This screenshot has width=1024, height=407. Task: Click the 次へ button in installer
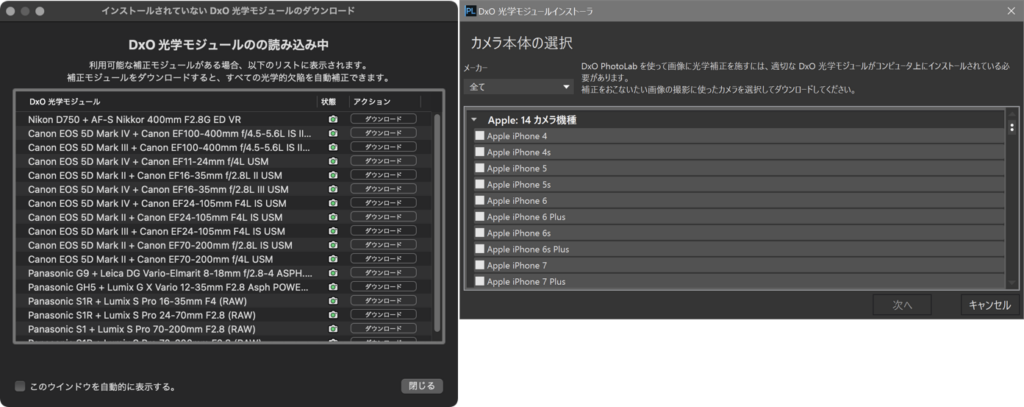coord(902,305)
